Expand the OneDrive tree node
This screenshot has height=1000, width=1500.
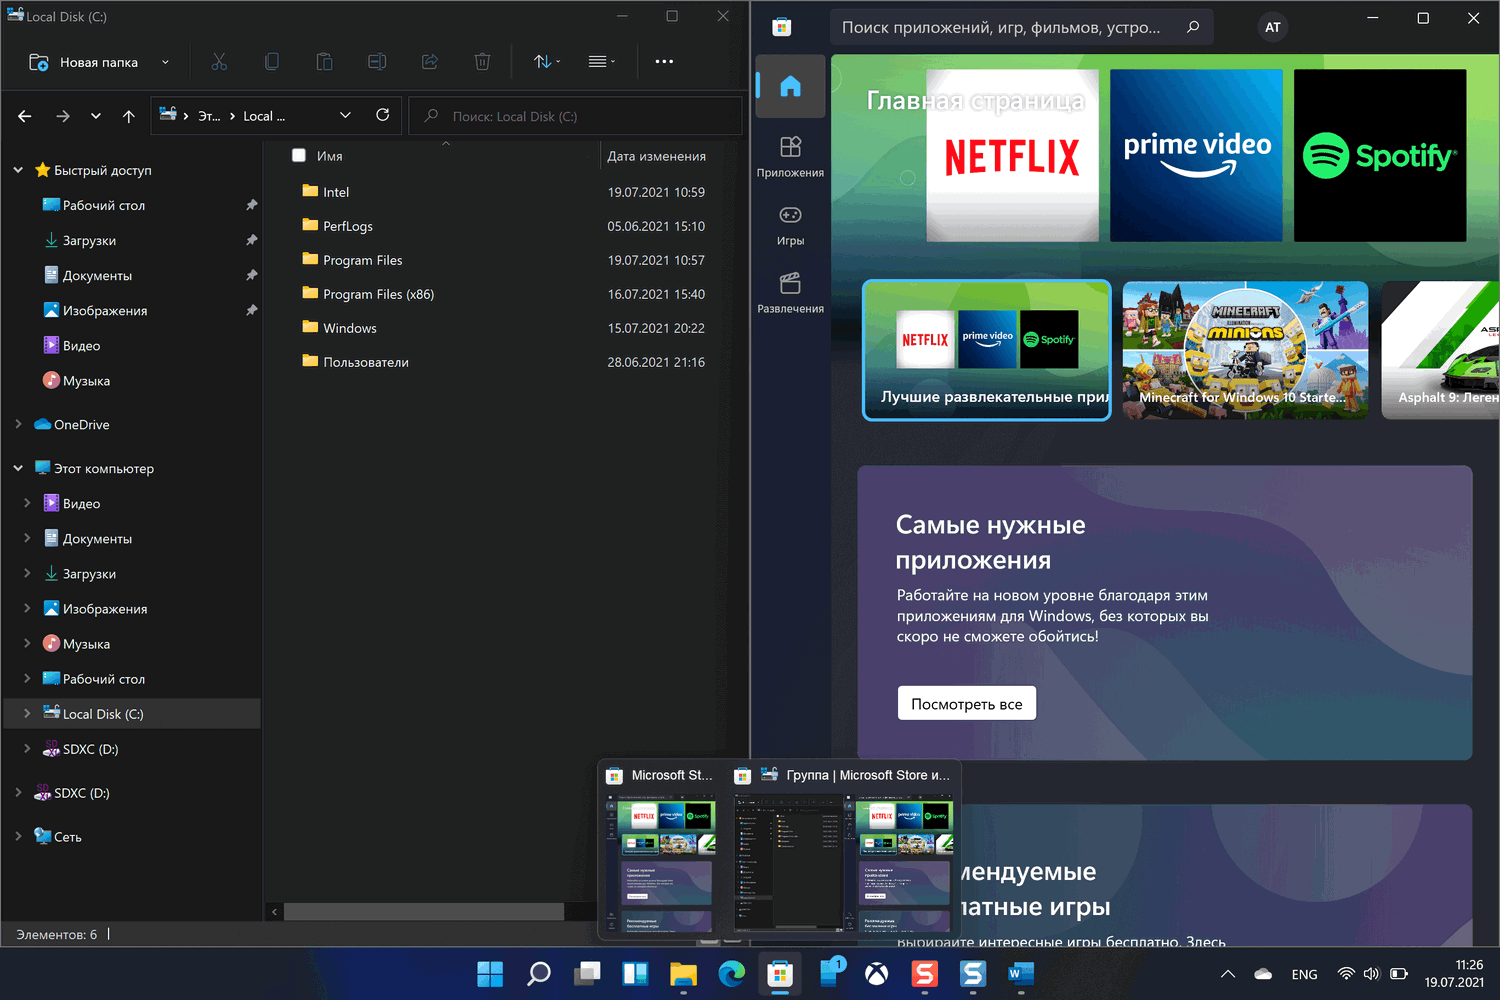tap(18, 424)
